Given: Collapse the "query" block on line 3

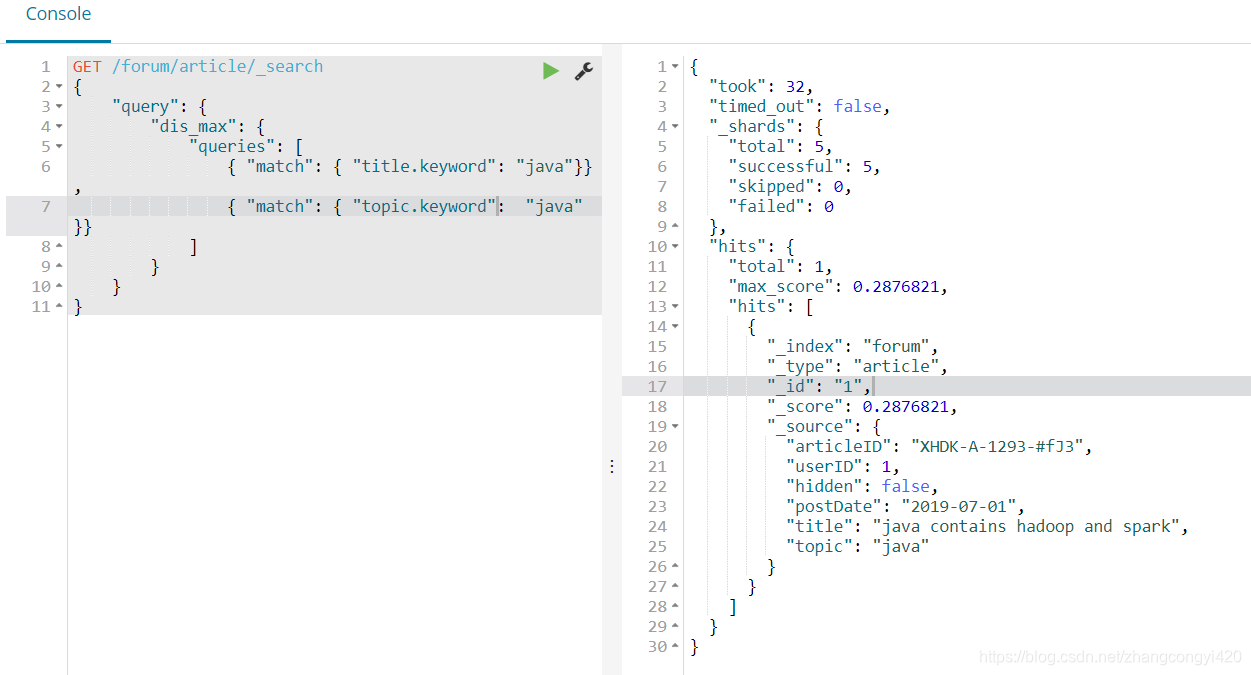Looking at the screenshot, I should tap(60, 107).
